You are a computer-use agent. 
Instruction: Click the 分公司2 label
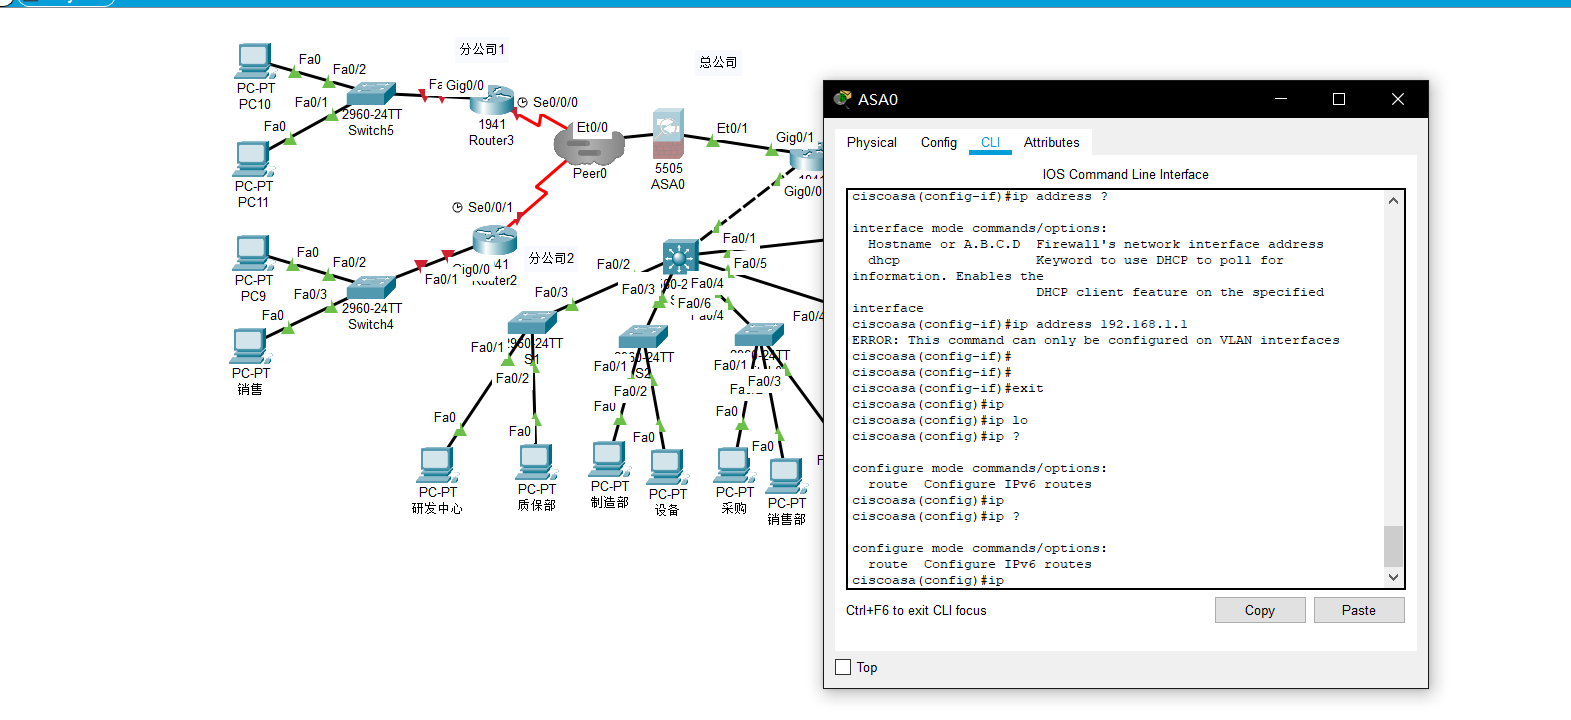(x=551, y=258)
